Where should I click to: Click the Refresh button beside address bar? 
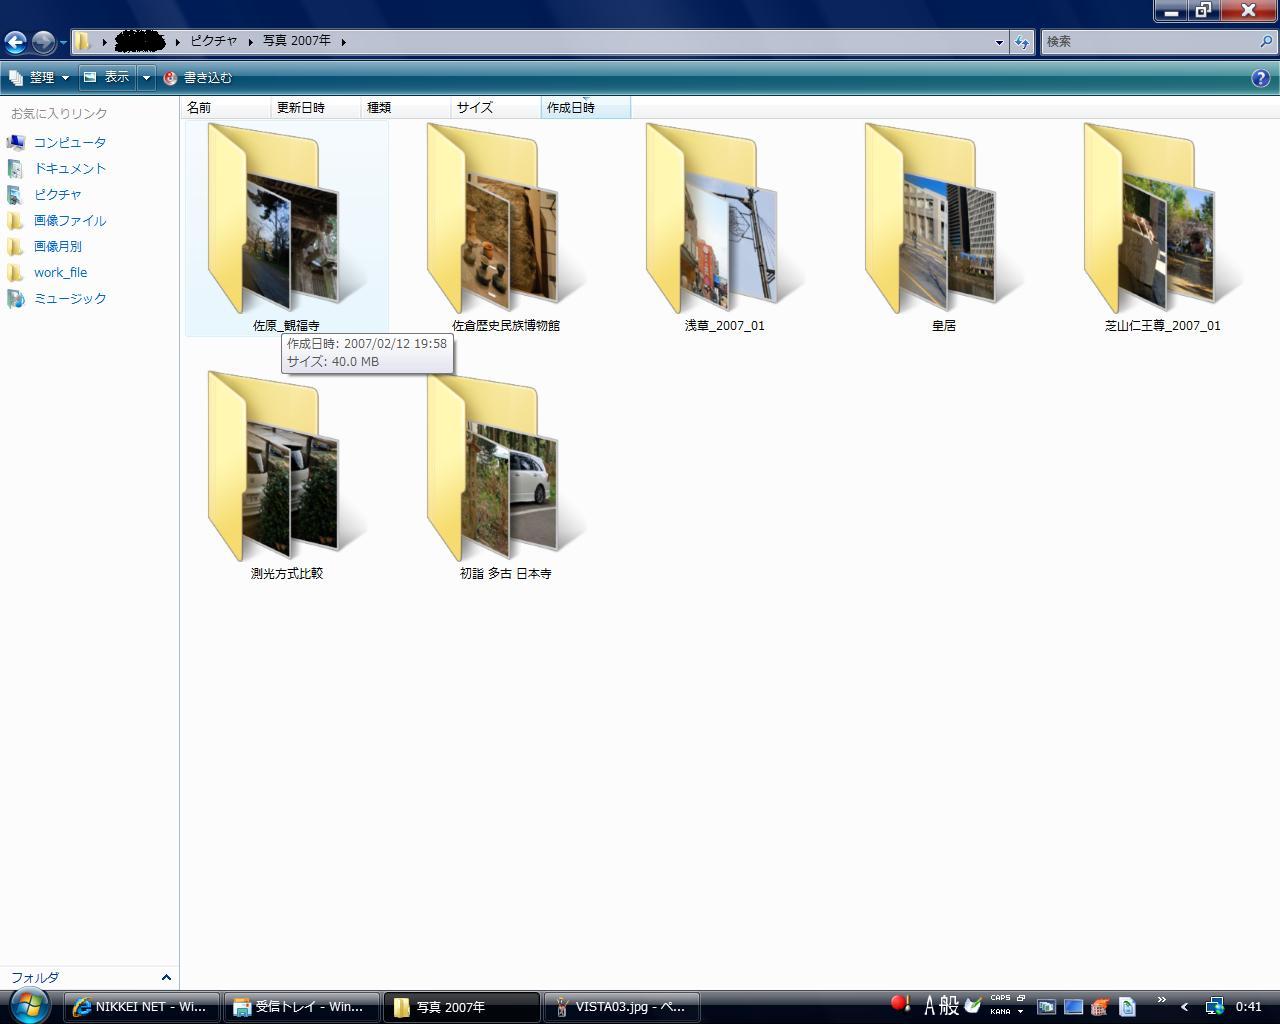click(x=1021, y=41)
